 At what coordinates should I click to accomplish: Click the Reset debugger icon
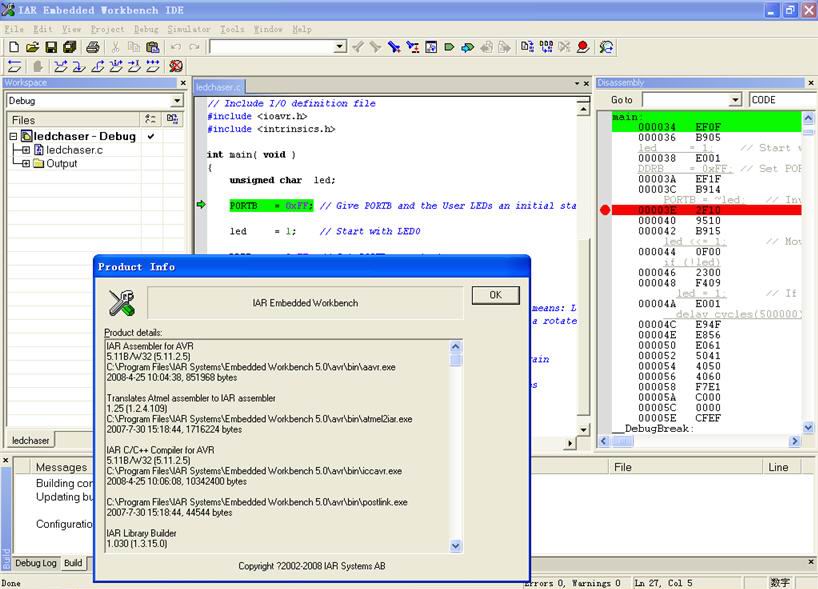point(15,66)
